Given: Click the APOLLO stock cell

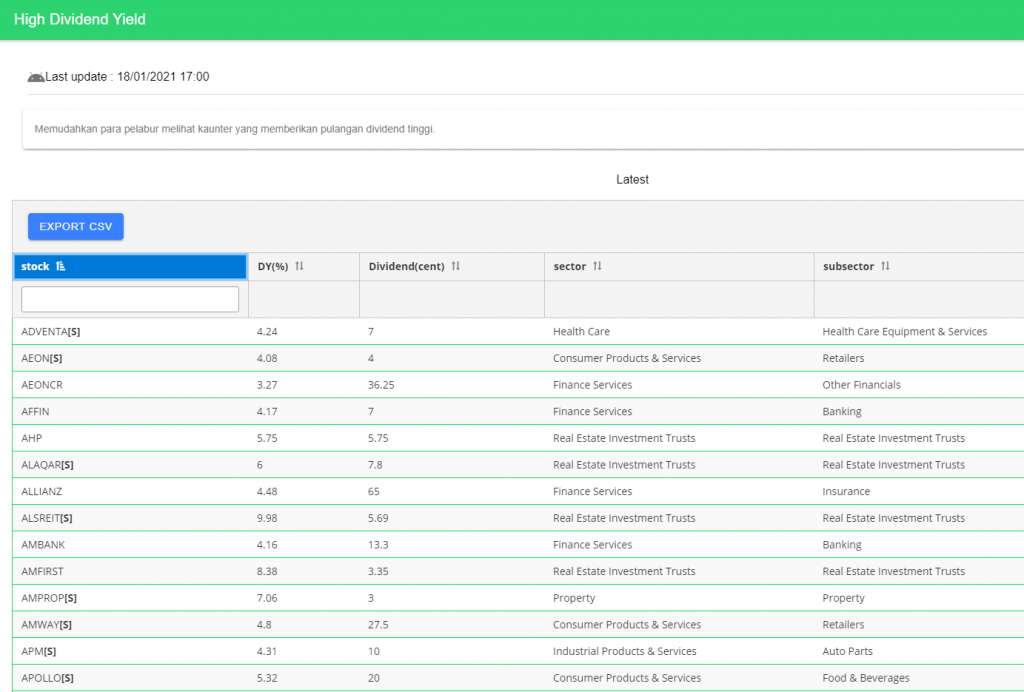Looking at the screenshot, I should pos(48,678).
